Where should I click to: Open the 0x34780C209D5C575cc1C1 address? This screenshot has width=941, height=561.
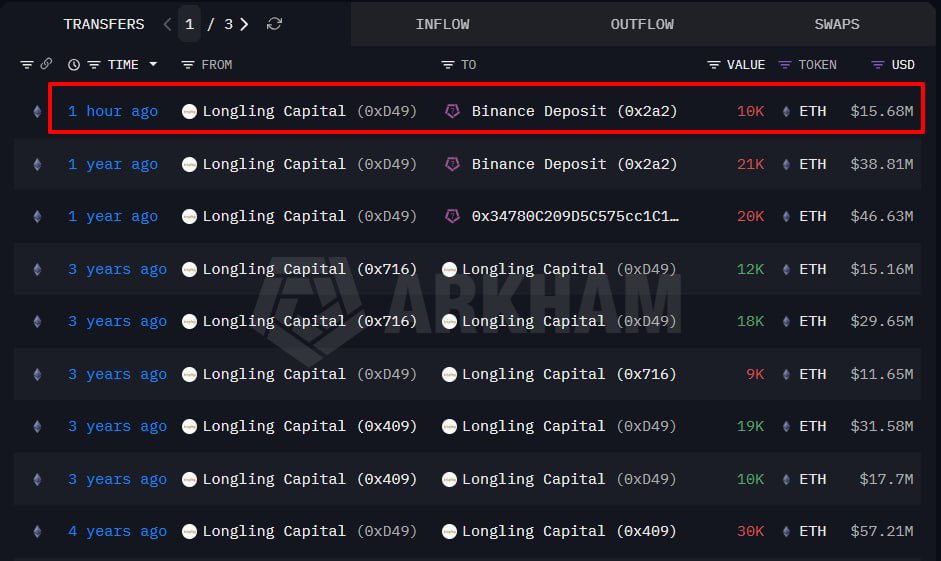pyautogui.click(x=576, y=217)
